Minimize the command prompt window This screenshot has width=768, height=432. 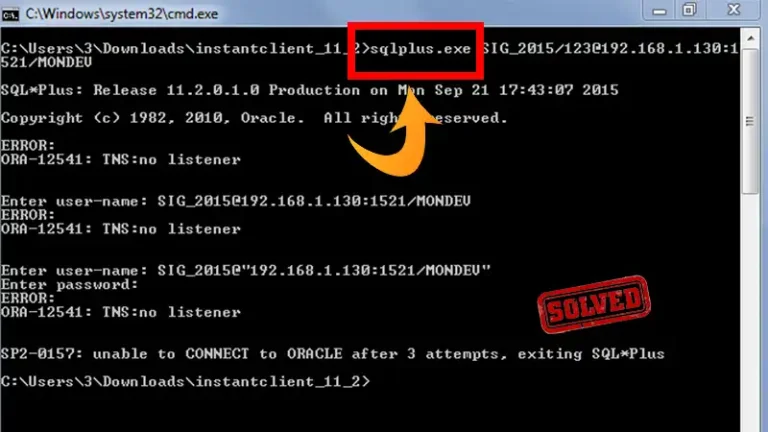[659, 11]
